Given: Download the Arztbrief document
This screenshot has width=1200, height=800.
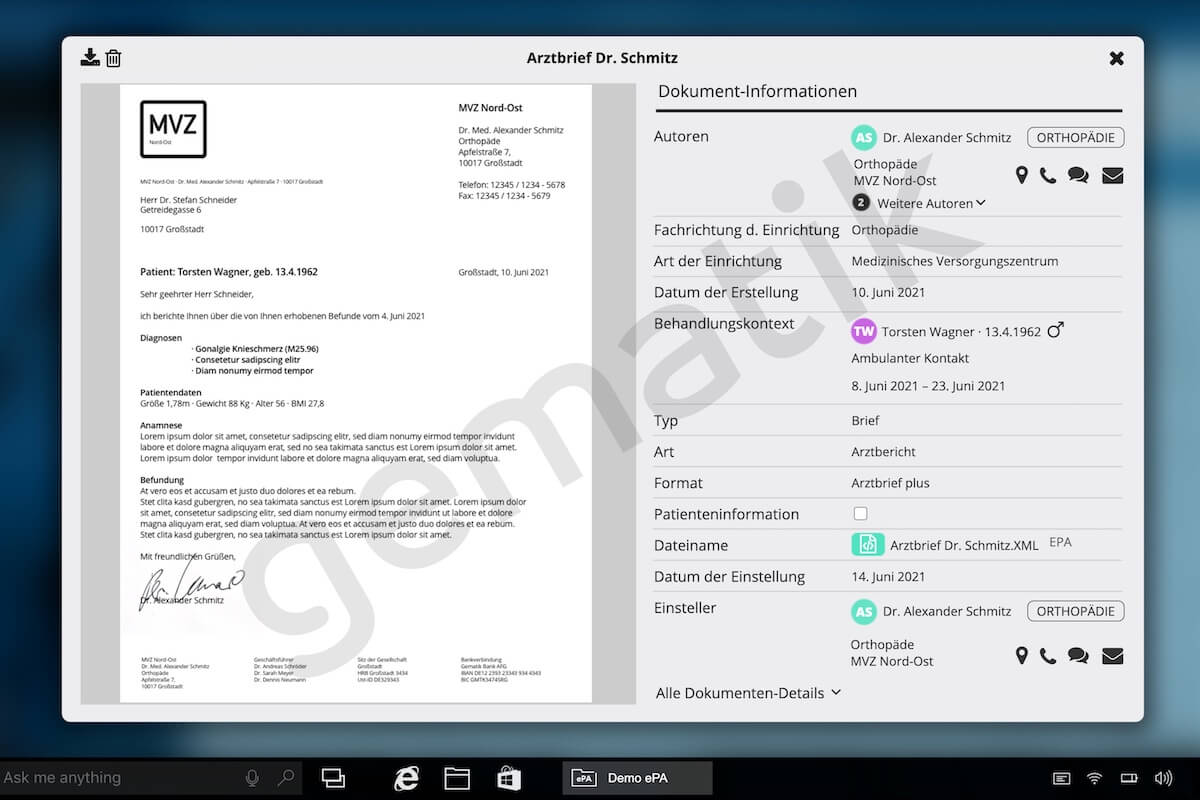Looking at the screenshot, I should (90, 57).
